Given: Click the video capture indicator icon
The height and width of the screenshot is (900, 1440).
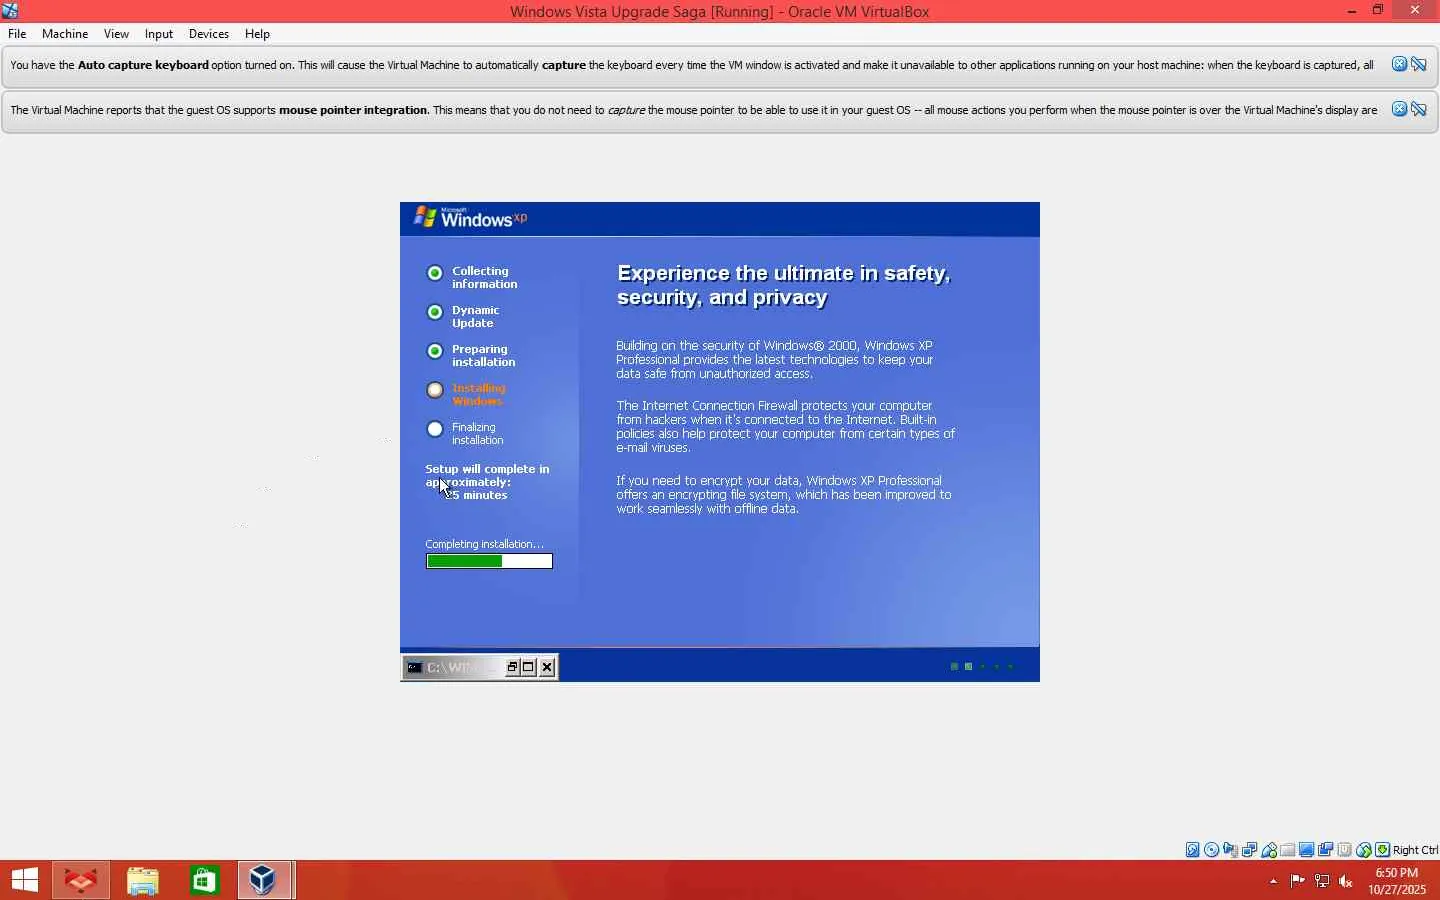Looking at the screenshot, I should (1326, 850).
